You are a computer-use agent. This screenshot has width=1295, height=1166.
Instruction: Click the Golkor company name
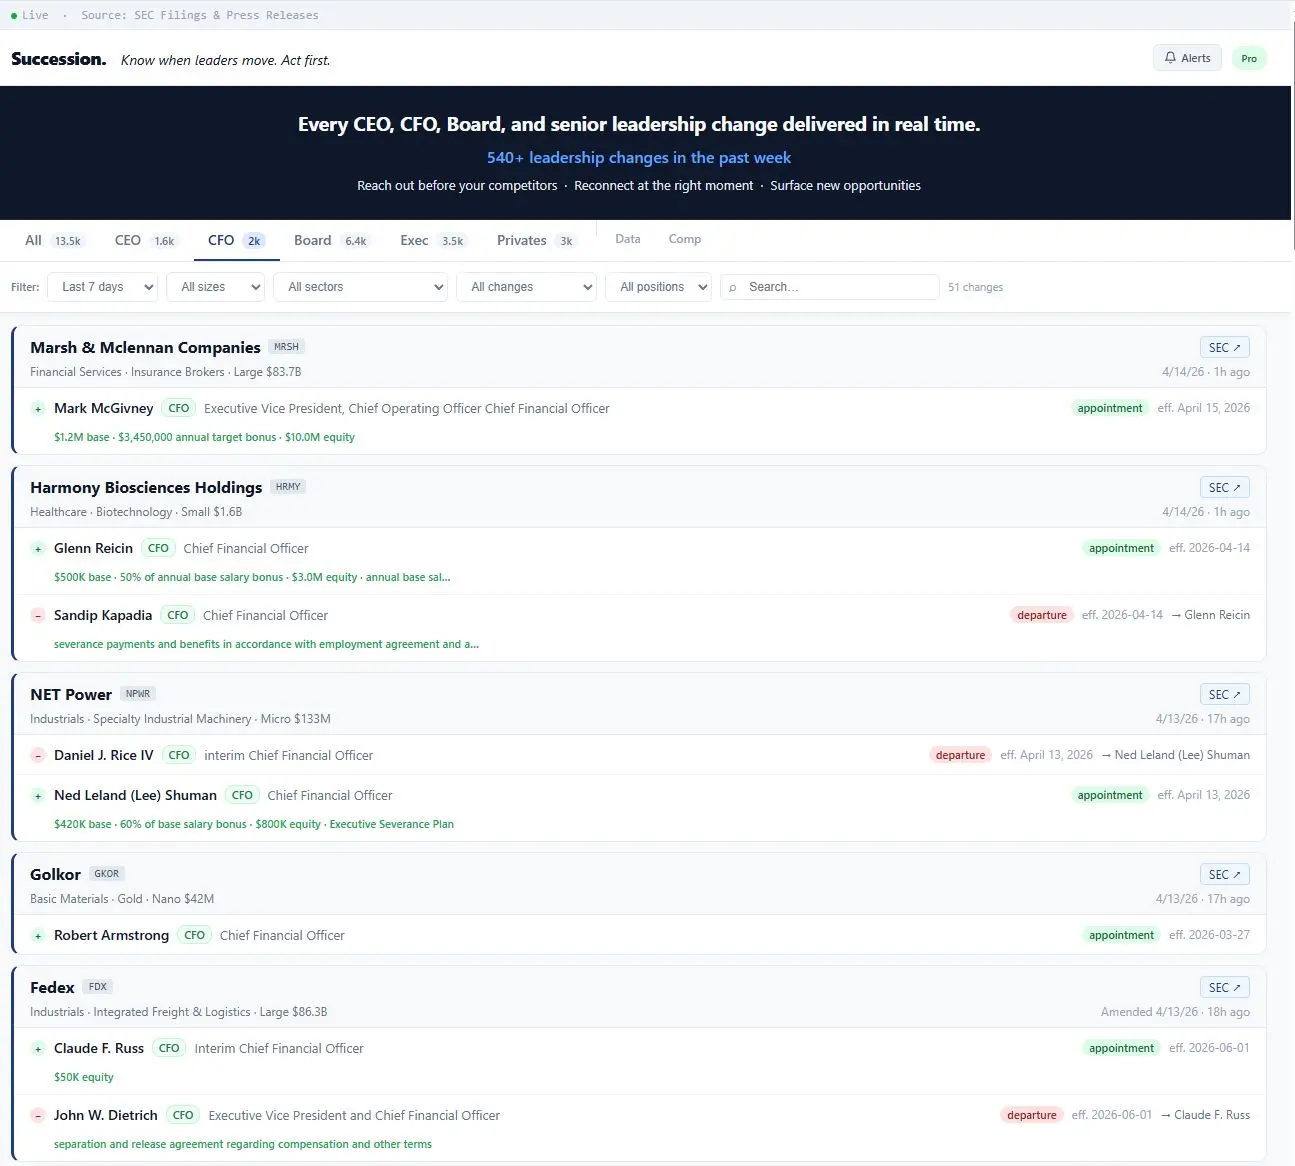(x=55, y=875)
